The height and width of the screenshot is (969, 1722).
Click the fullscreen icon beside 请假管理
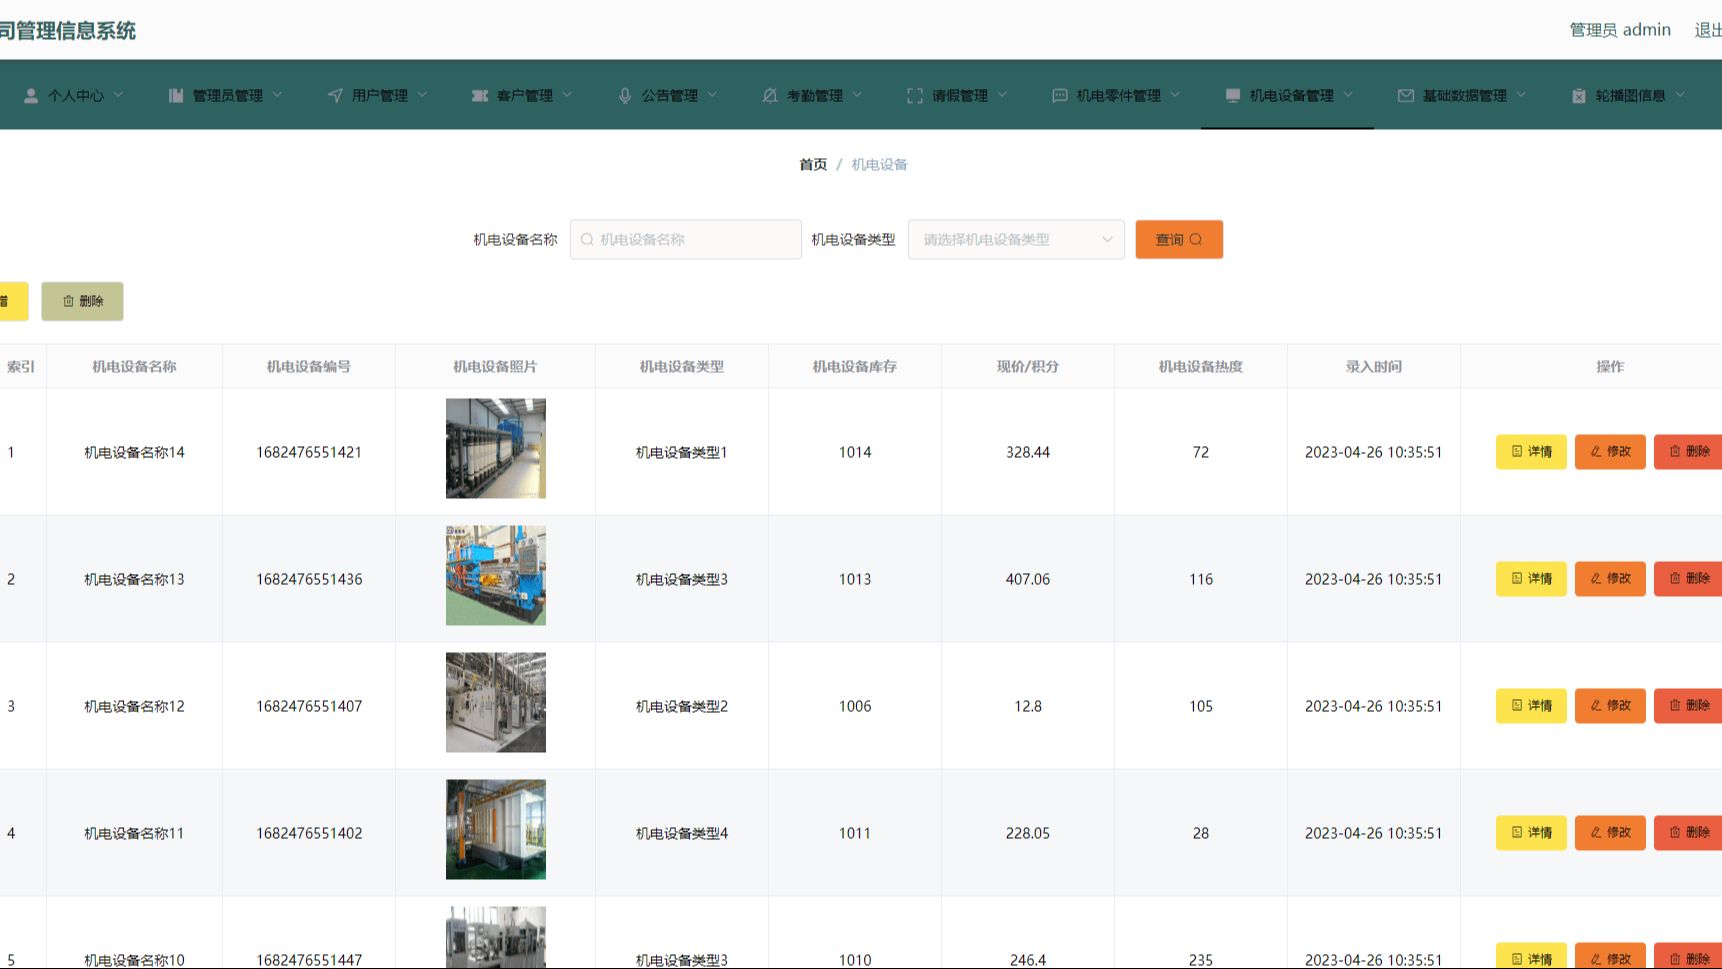click(x=915, y=95)
